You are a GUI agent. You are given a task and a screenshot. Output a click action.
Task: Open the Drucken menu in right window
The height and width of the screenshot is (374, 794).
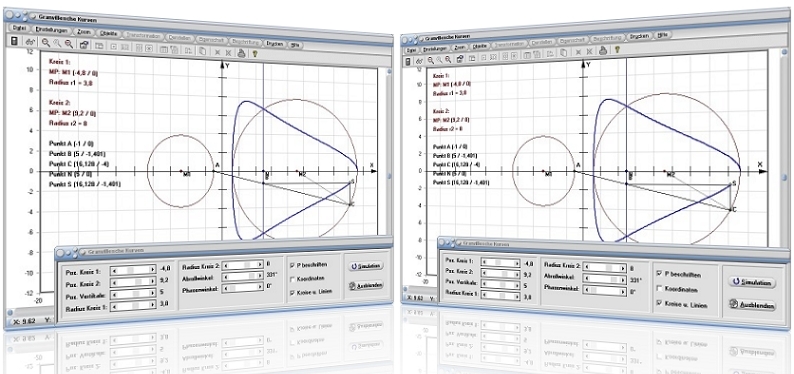click(640, 36)
